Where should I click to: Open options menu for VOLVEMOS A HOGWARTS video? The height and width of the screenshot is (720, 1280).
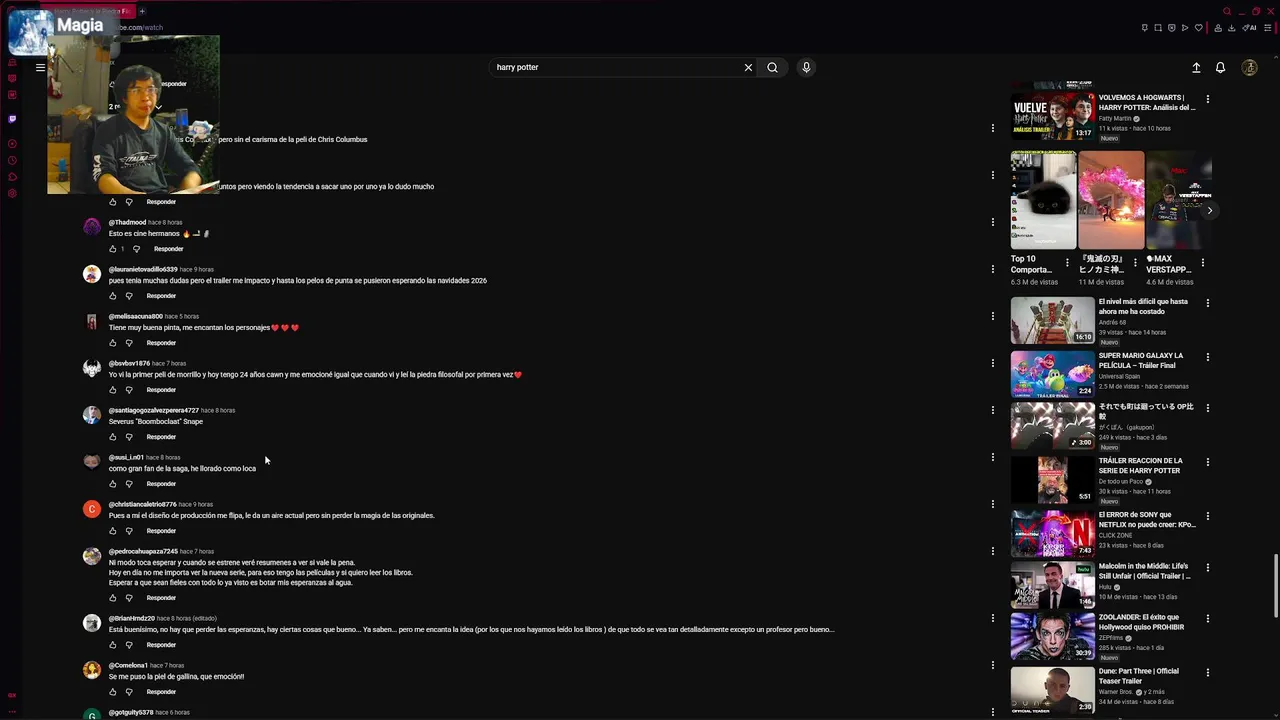coord(1207,100)
